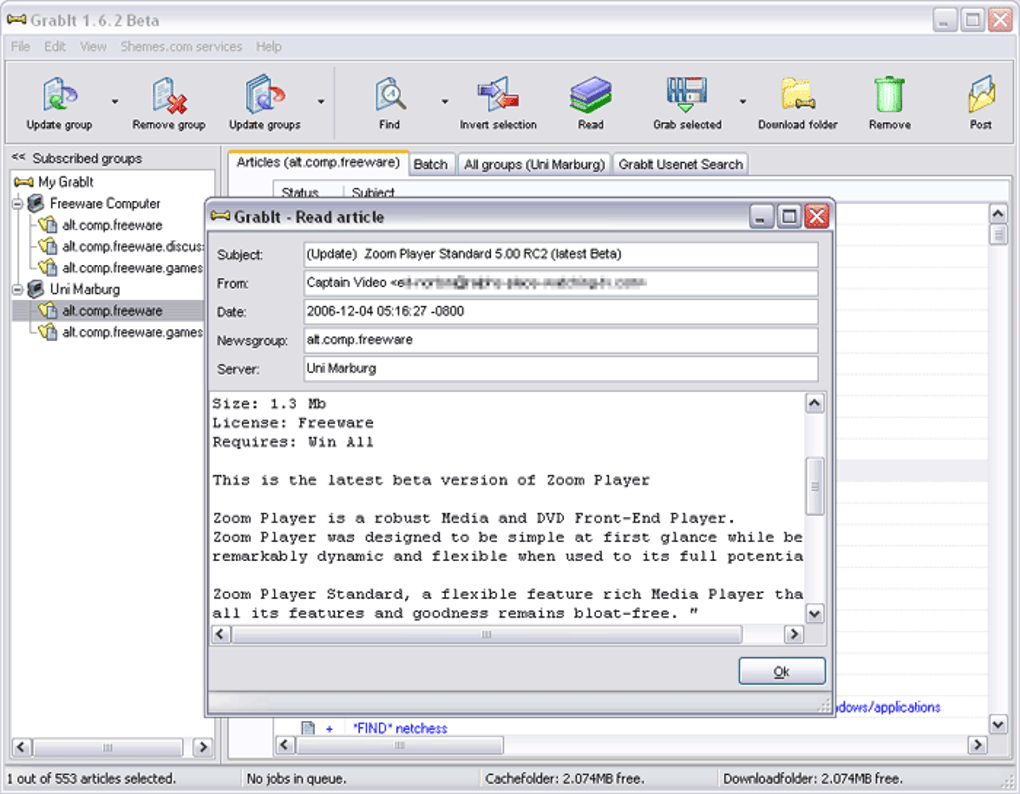Open Update groups dropdown arrow
This screenshot has width=1020, height=794.
tap(321, 101)
